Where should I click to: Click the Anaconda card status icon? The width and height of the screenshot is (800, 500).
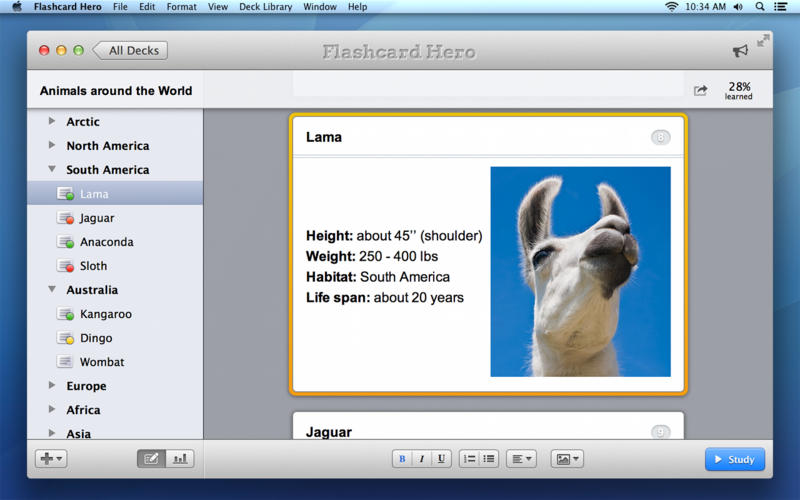pyautogui.click(x=65, y=242)
